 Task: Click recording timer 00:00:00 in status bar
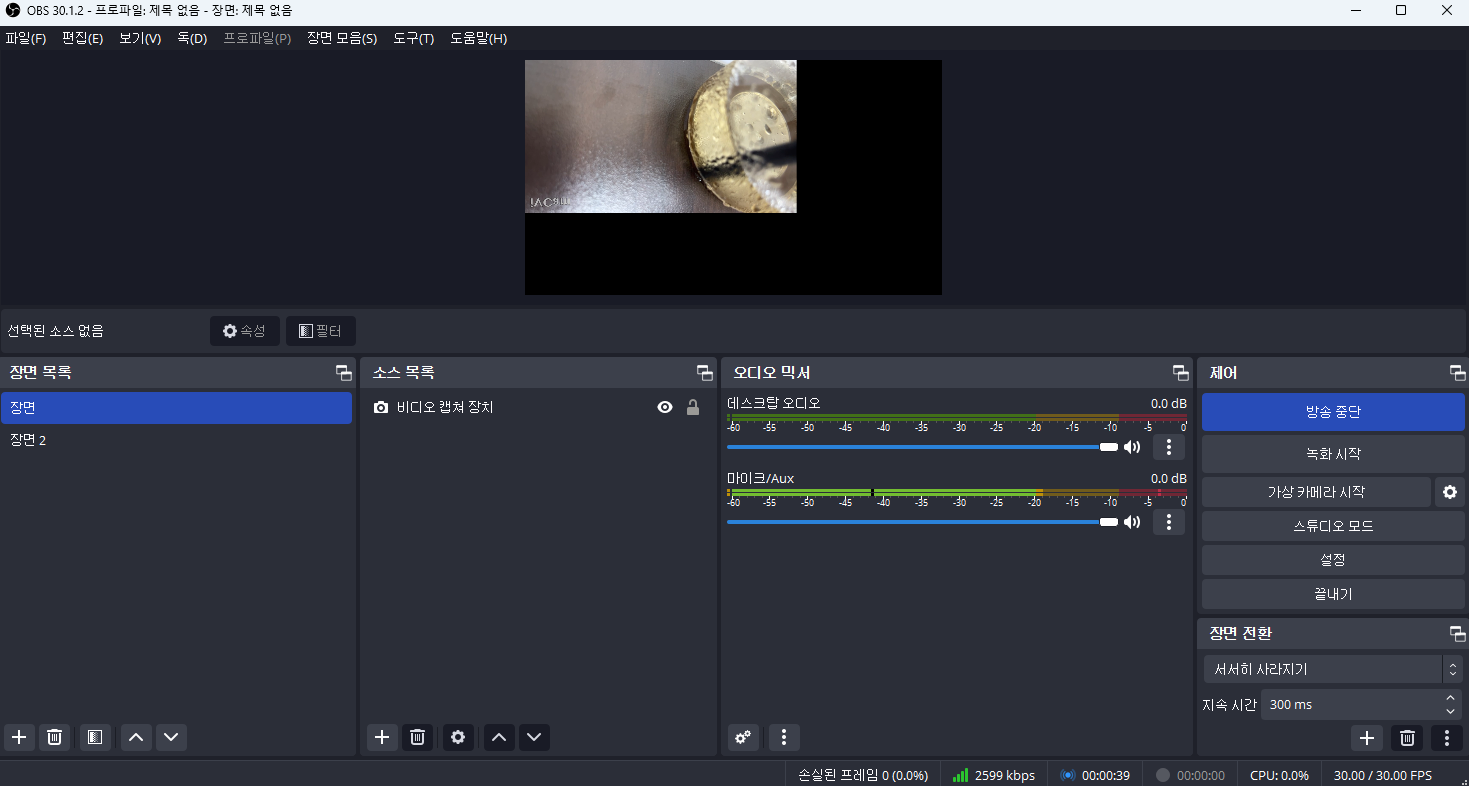(1190, 775)
